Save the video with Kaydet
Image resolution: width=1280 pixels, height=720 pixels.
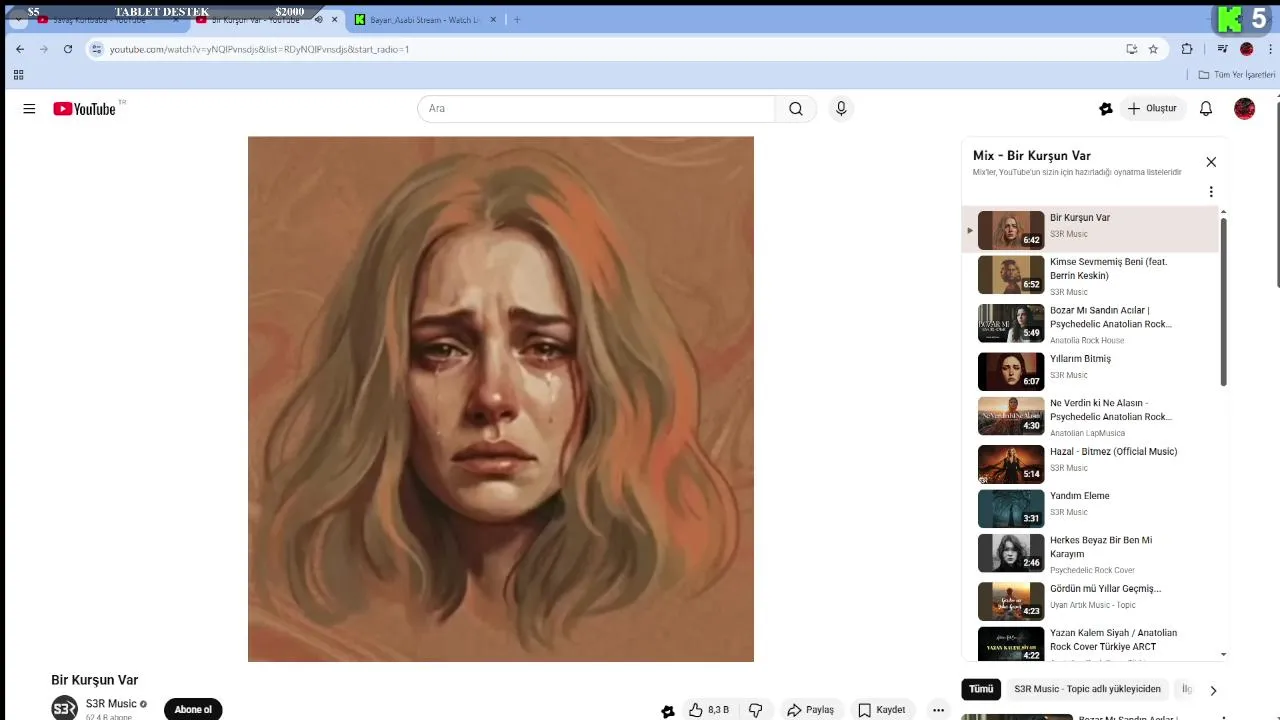(881, 710)
